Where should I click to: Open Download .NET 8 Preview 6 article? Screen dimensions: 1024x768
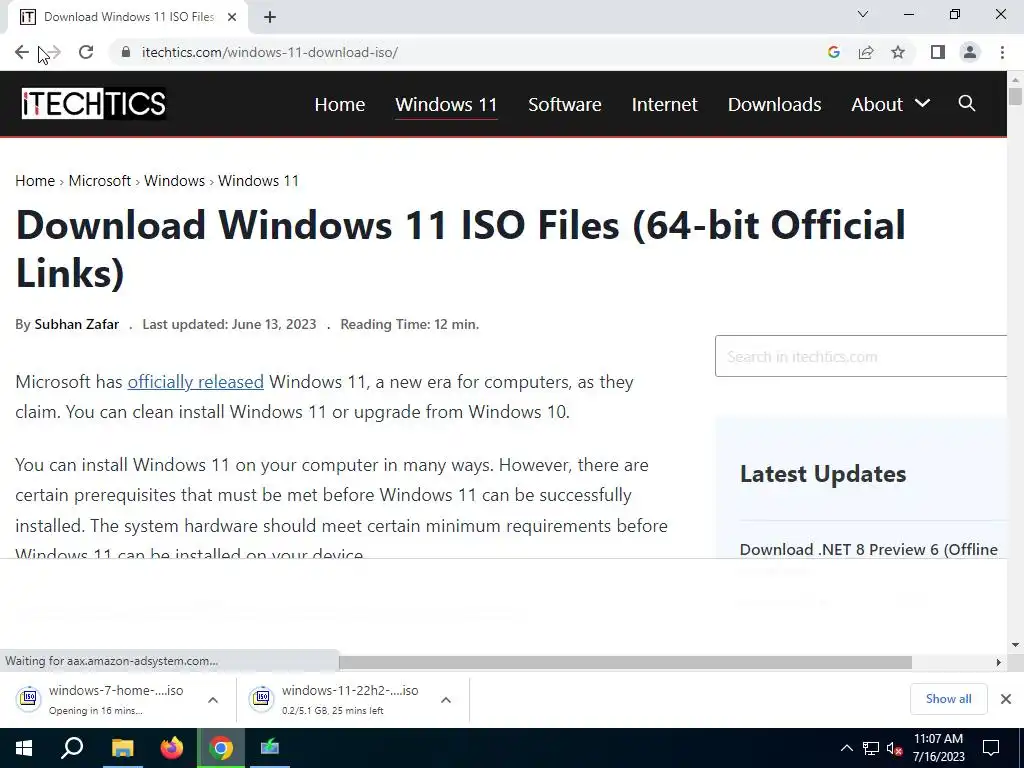click(x=869, y=550)
